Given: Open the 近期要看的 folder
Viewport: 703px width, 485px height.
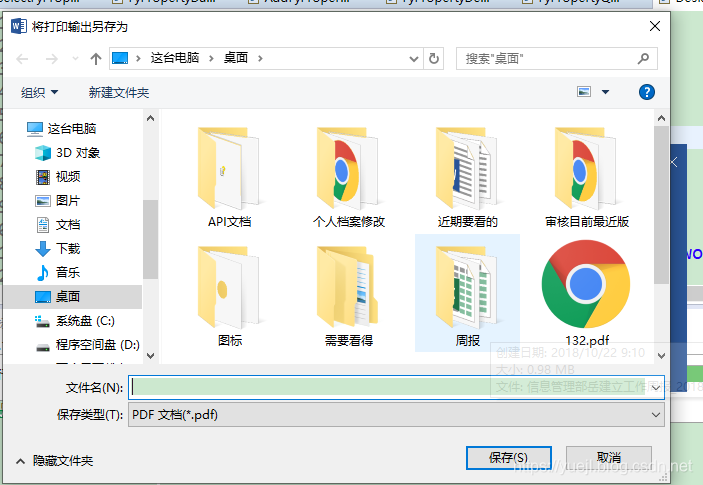Looking at the screenshot, I should [467, 178].
